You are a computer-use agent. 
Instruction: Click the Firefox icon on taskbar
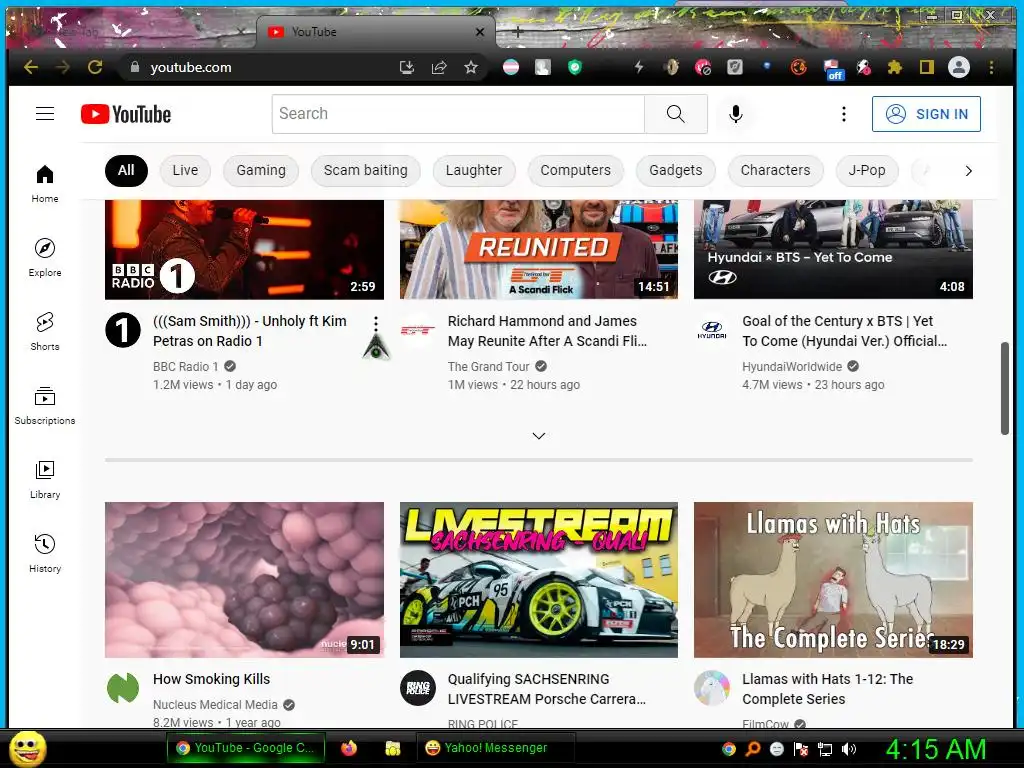[349, 748]
